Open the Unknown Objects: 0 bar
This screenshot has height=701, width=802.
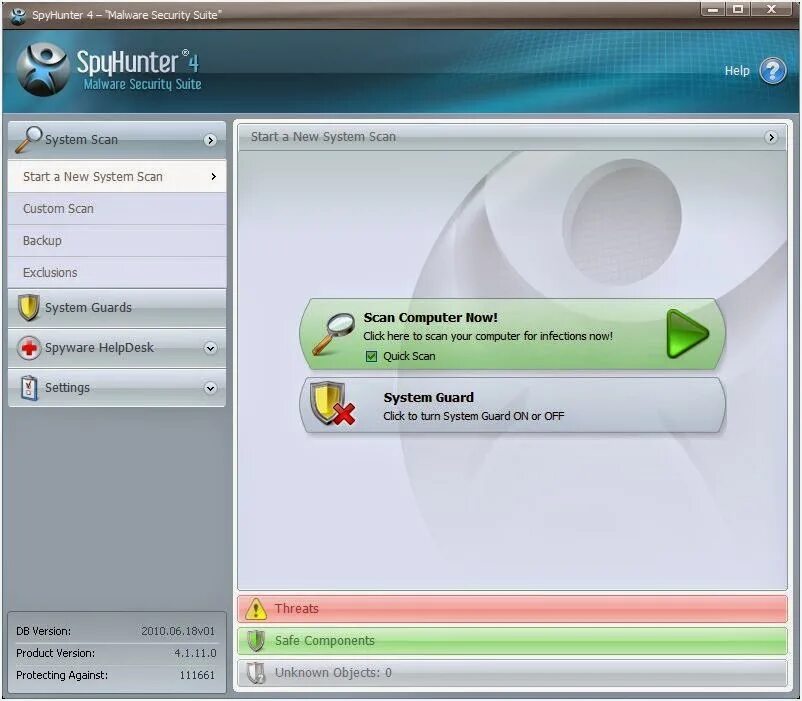tap(513, 673)
